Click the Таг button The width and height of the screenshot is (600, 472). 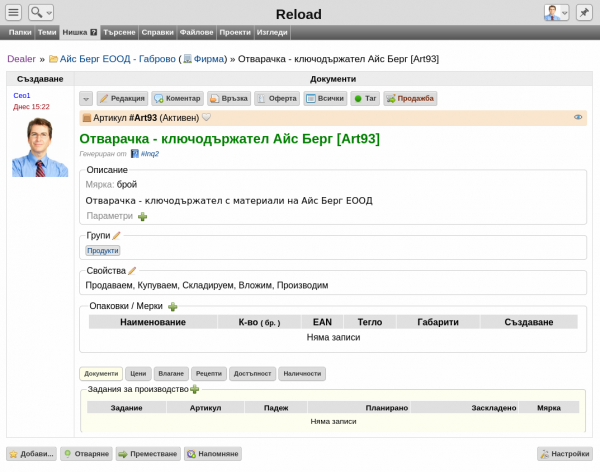pos(365,99)
